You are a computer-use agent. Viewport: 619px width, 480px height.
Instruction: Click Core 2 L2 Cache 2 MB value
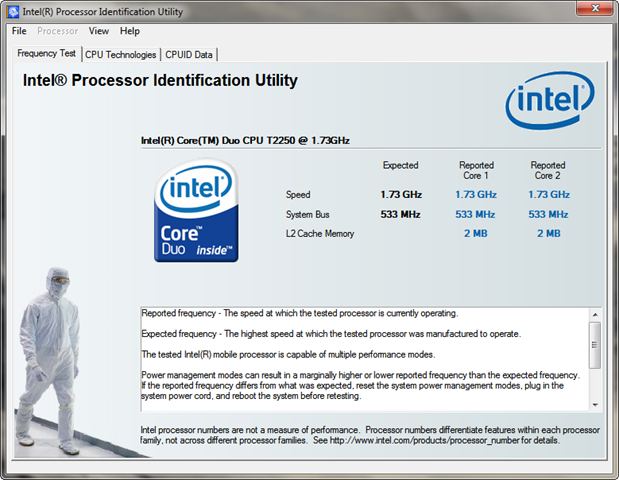pyautogui.click(x=548, y=234)
